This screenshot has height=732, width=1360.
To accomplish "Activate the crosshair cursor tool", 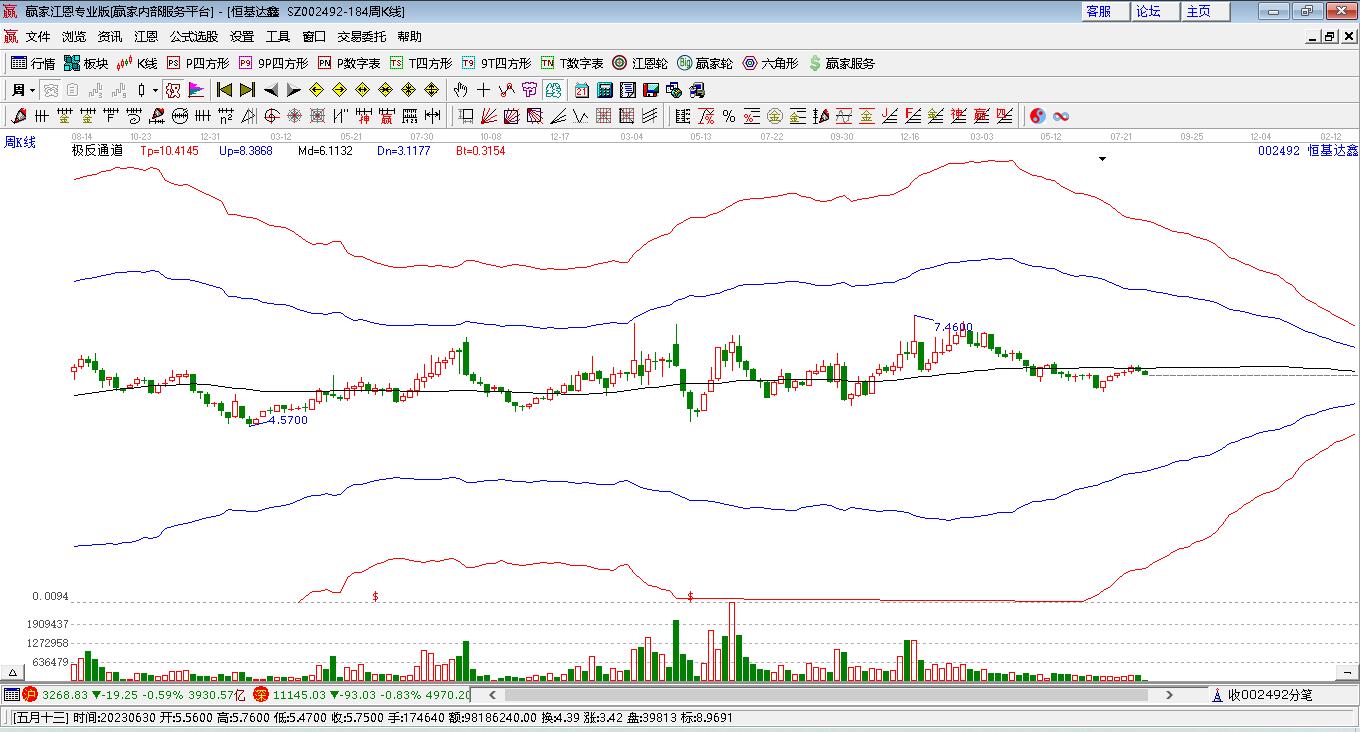I will coord(483,90).
